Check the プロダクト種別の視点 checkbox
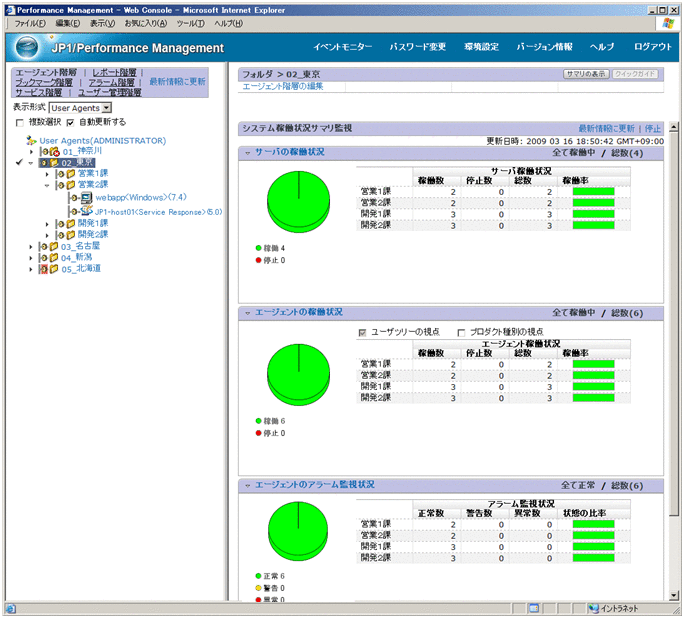This screenshot has width=685, height=620. (x=461, y=332)
